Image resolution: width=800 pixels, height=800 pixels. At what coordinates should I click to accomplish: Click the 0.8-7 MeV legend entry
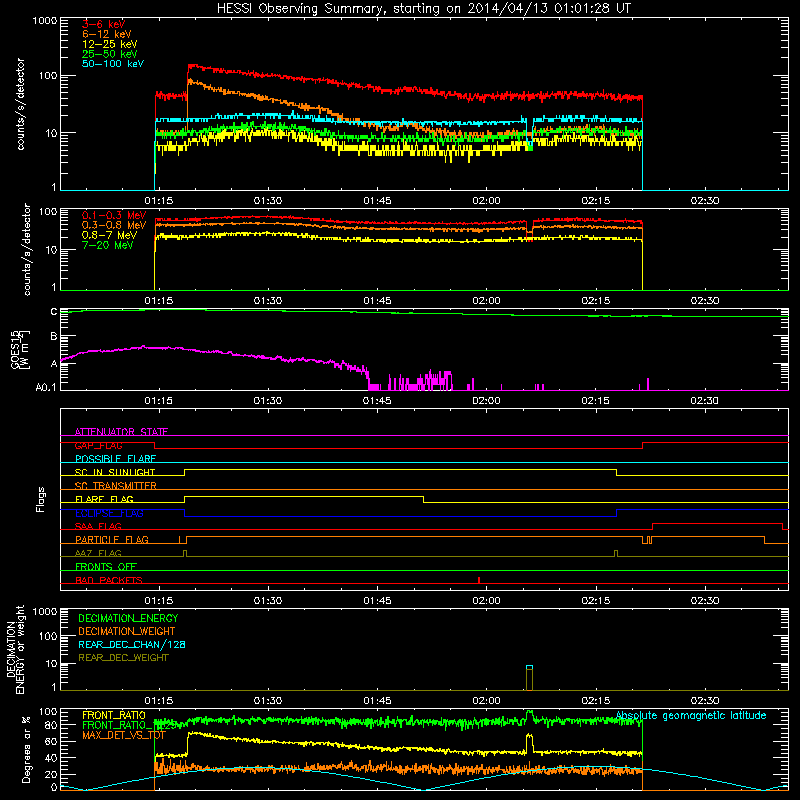point(109,235)
